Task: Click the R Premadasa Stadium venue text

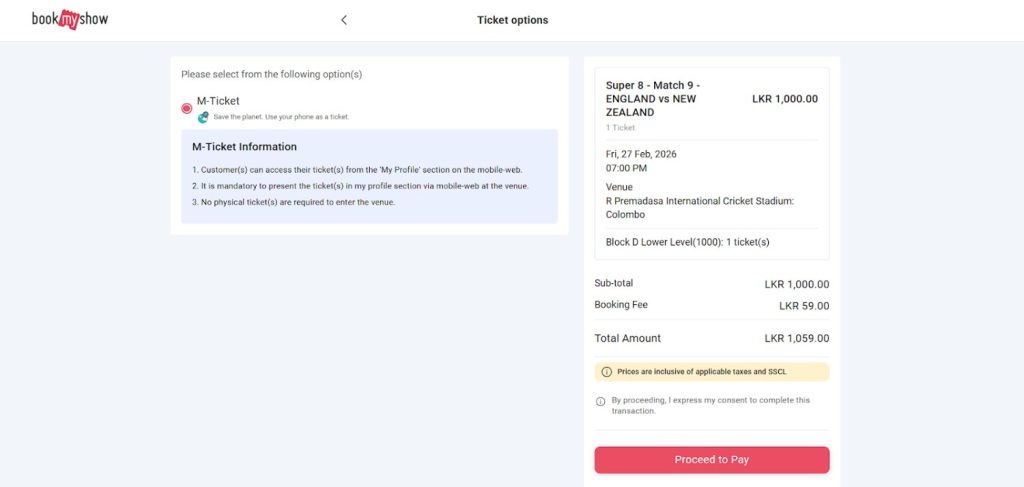Action: coord(699,208)
